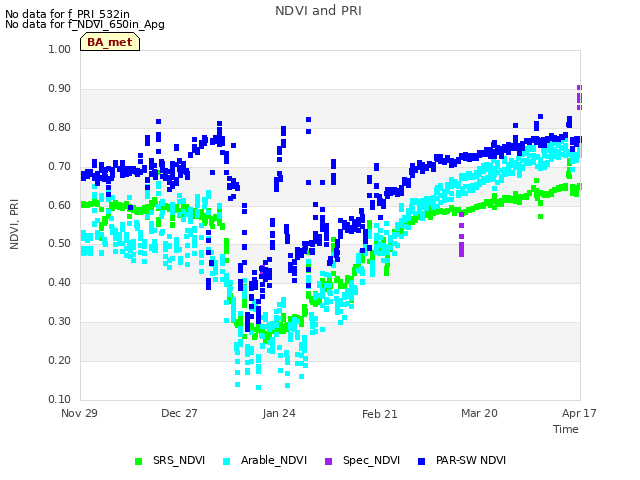
Task: Click the 0.90 y-axis tick label
Action: click(60, 89)
